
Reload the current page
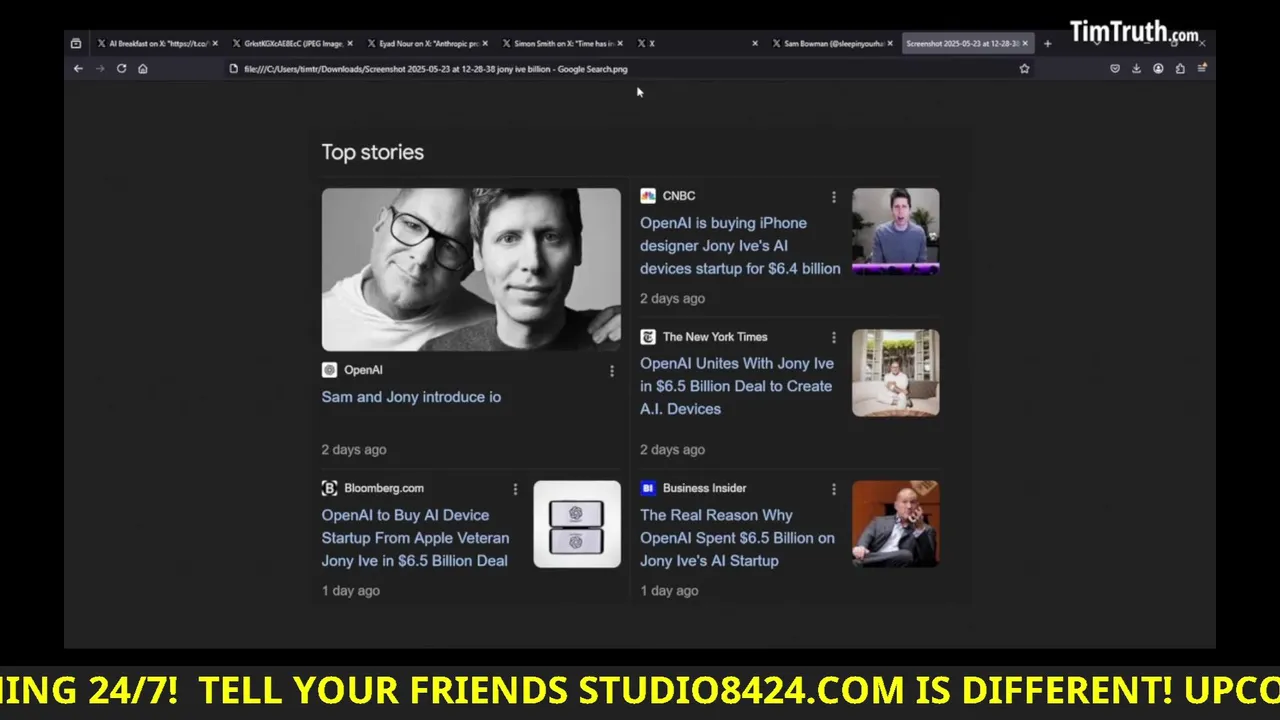[x=121, y=69]
